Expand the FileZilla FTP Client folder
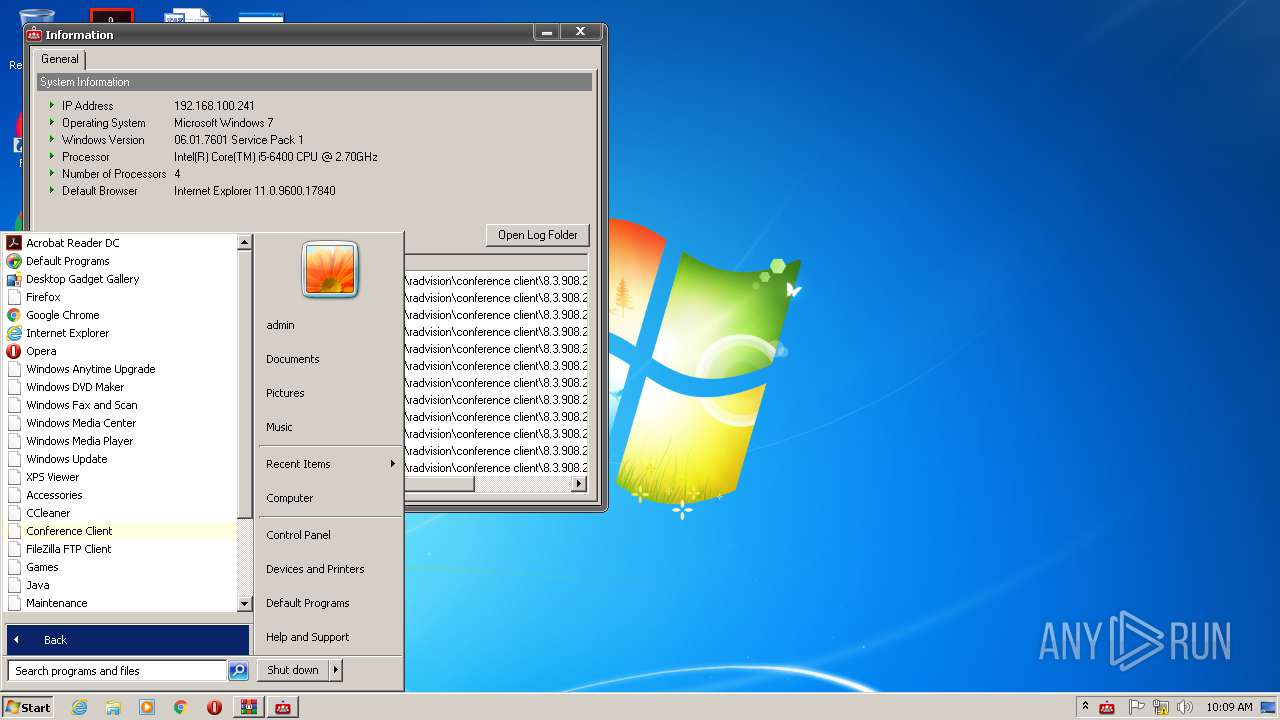This screenshot has width=1280, height=720. click(x=69, y=549)
